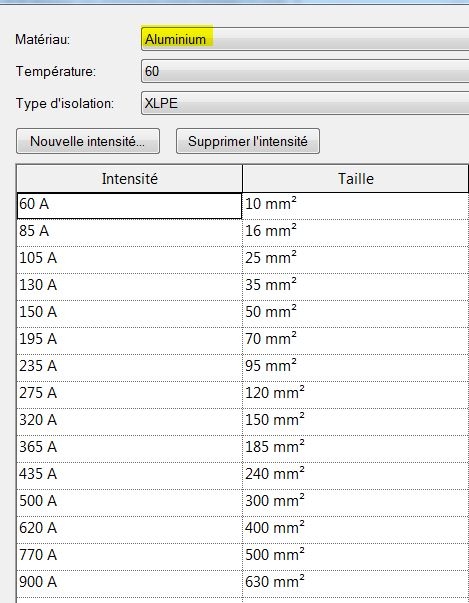
Task: Select the 900 A intensity cell
Action: tap(130, 584)
